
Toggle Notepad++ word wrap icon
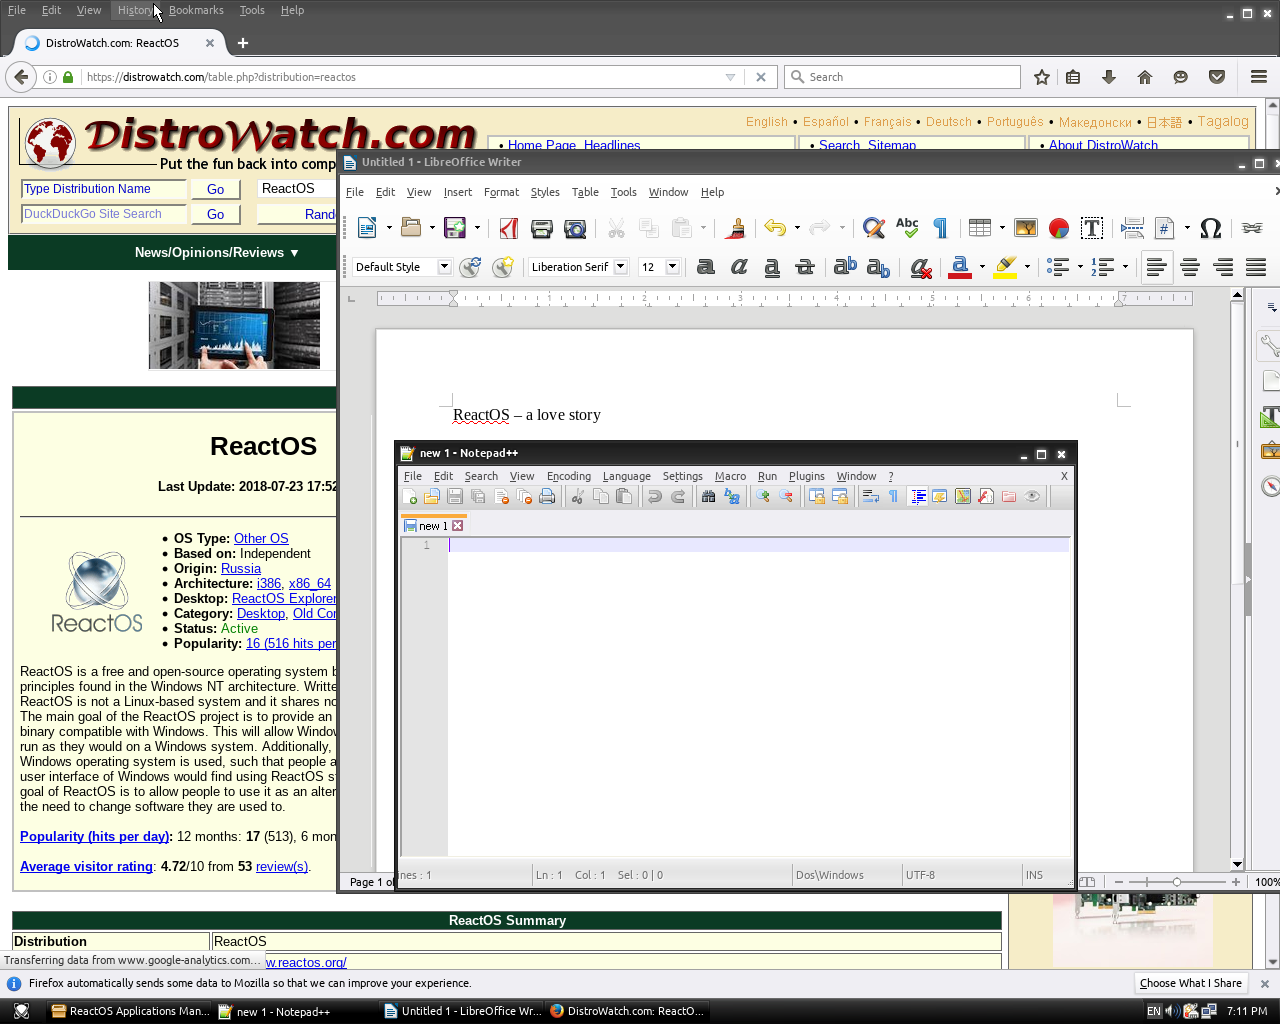[871, 496]
